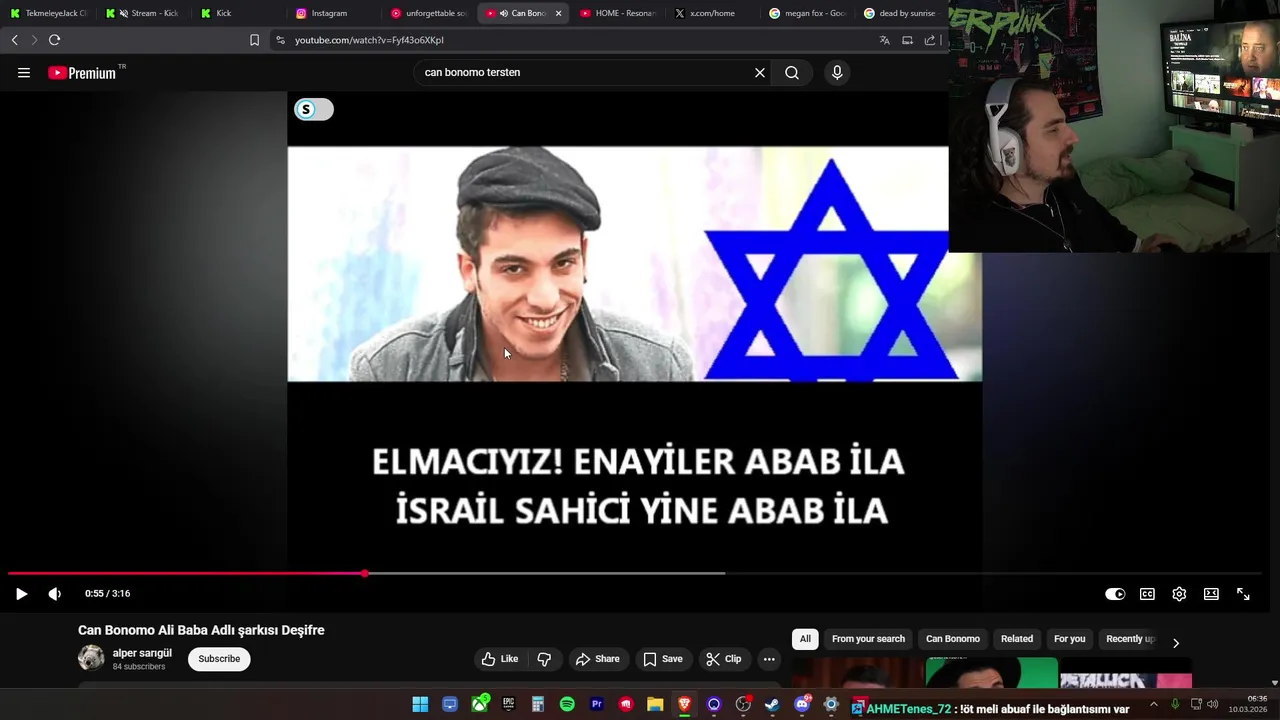Mute the video volume speaker
The width and height of the screenshot is (1280, 720).
[55, 594]
